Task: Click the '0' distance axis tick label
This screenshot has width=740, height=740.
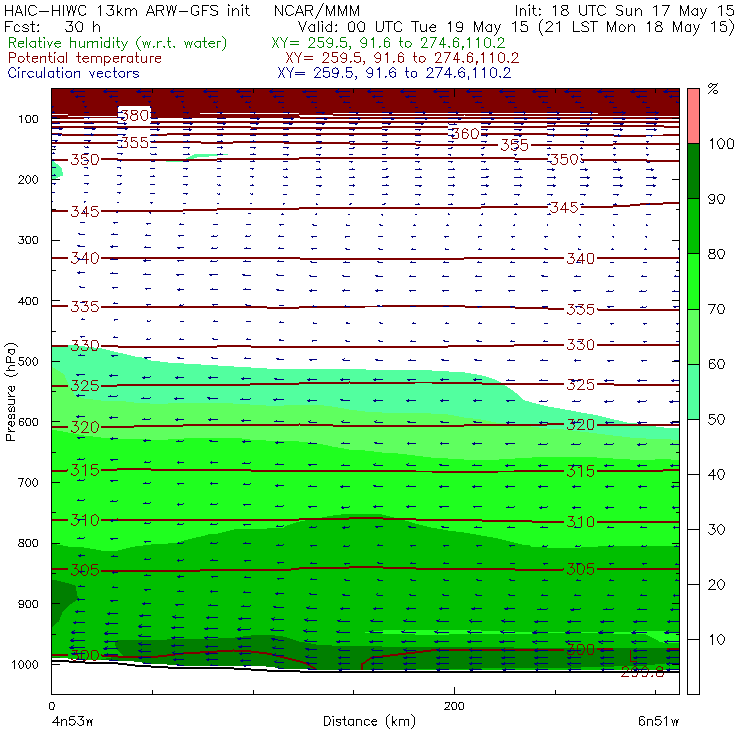Action: [x=51, y=706]
